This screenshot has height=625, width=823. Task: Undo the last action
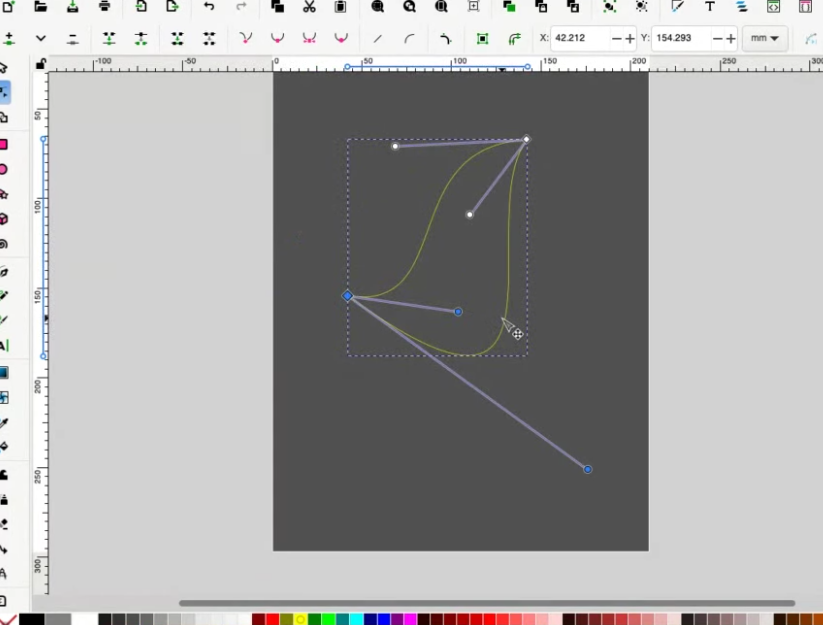[x=209, y=6]
